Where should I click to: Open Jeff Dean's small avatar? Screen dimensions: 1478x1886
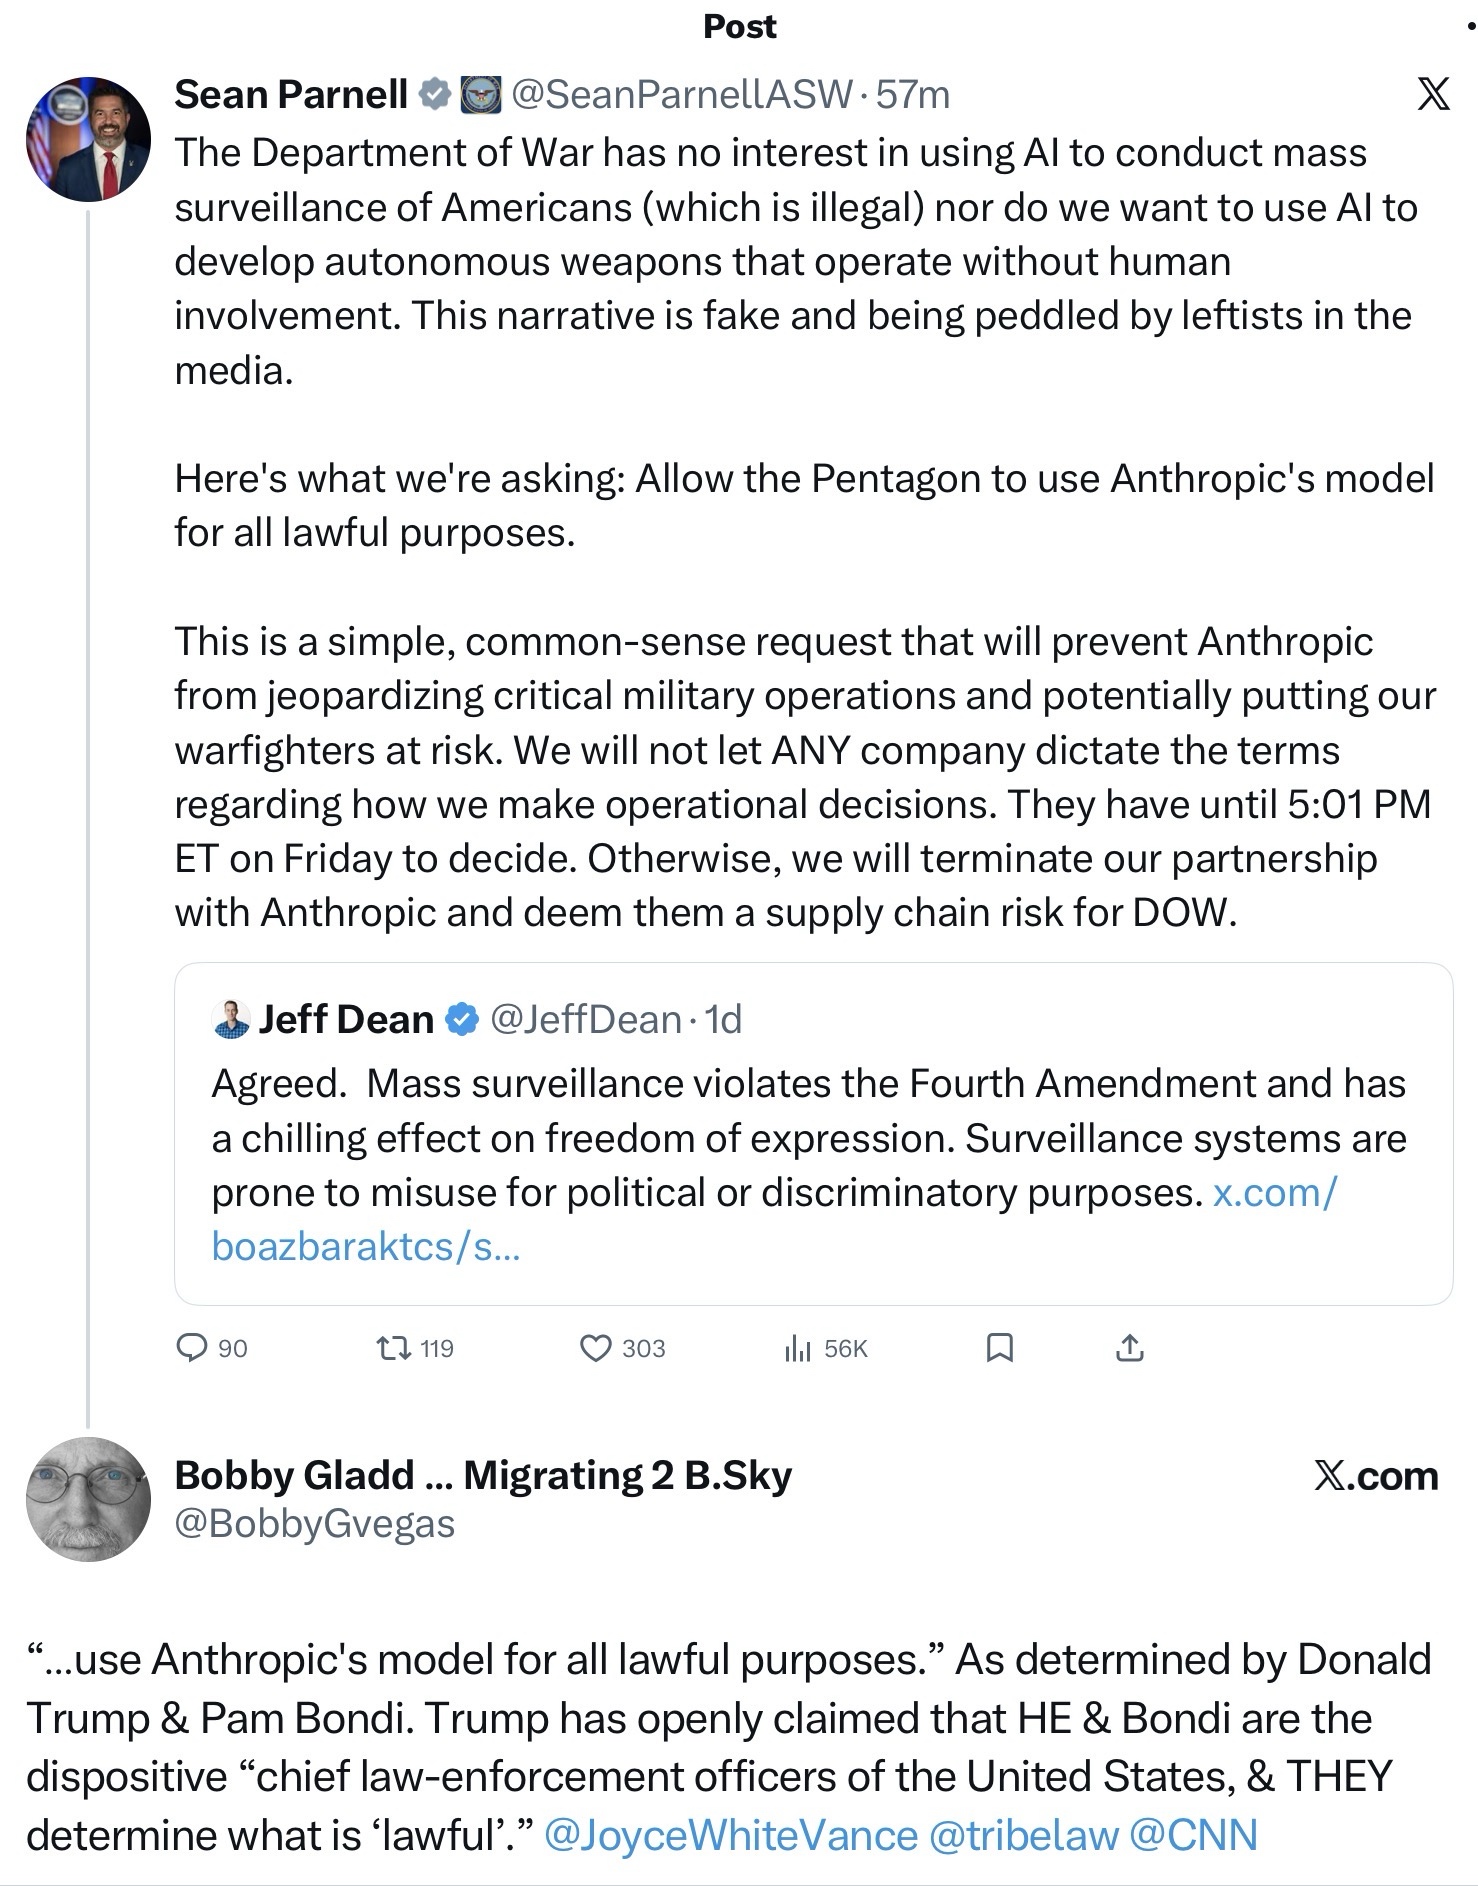(x=231, y=1020)
